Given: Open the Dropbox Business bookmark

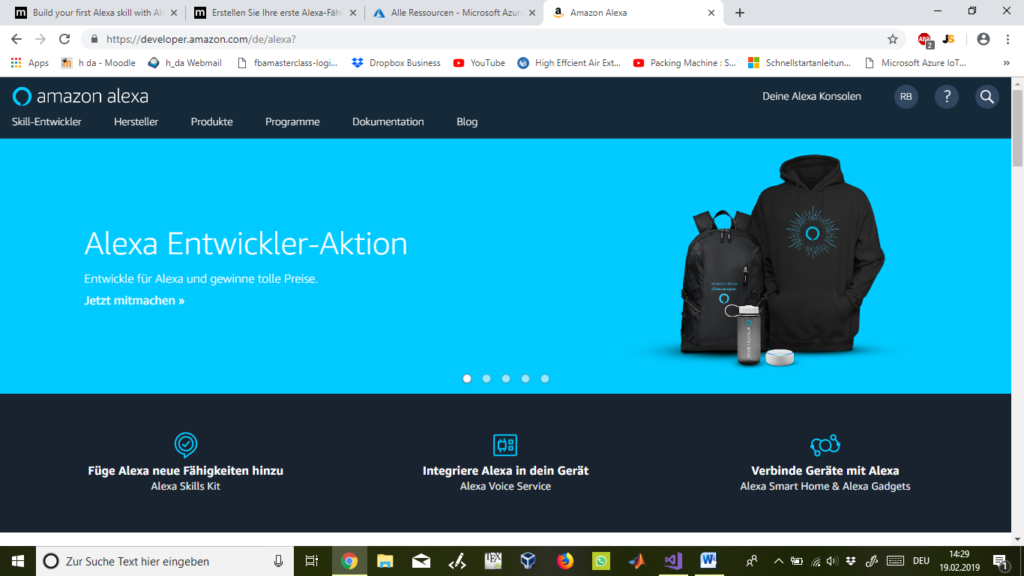Looking at the screenshot, I should [x=396, y=63].
